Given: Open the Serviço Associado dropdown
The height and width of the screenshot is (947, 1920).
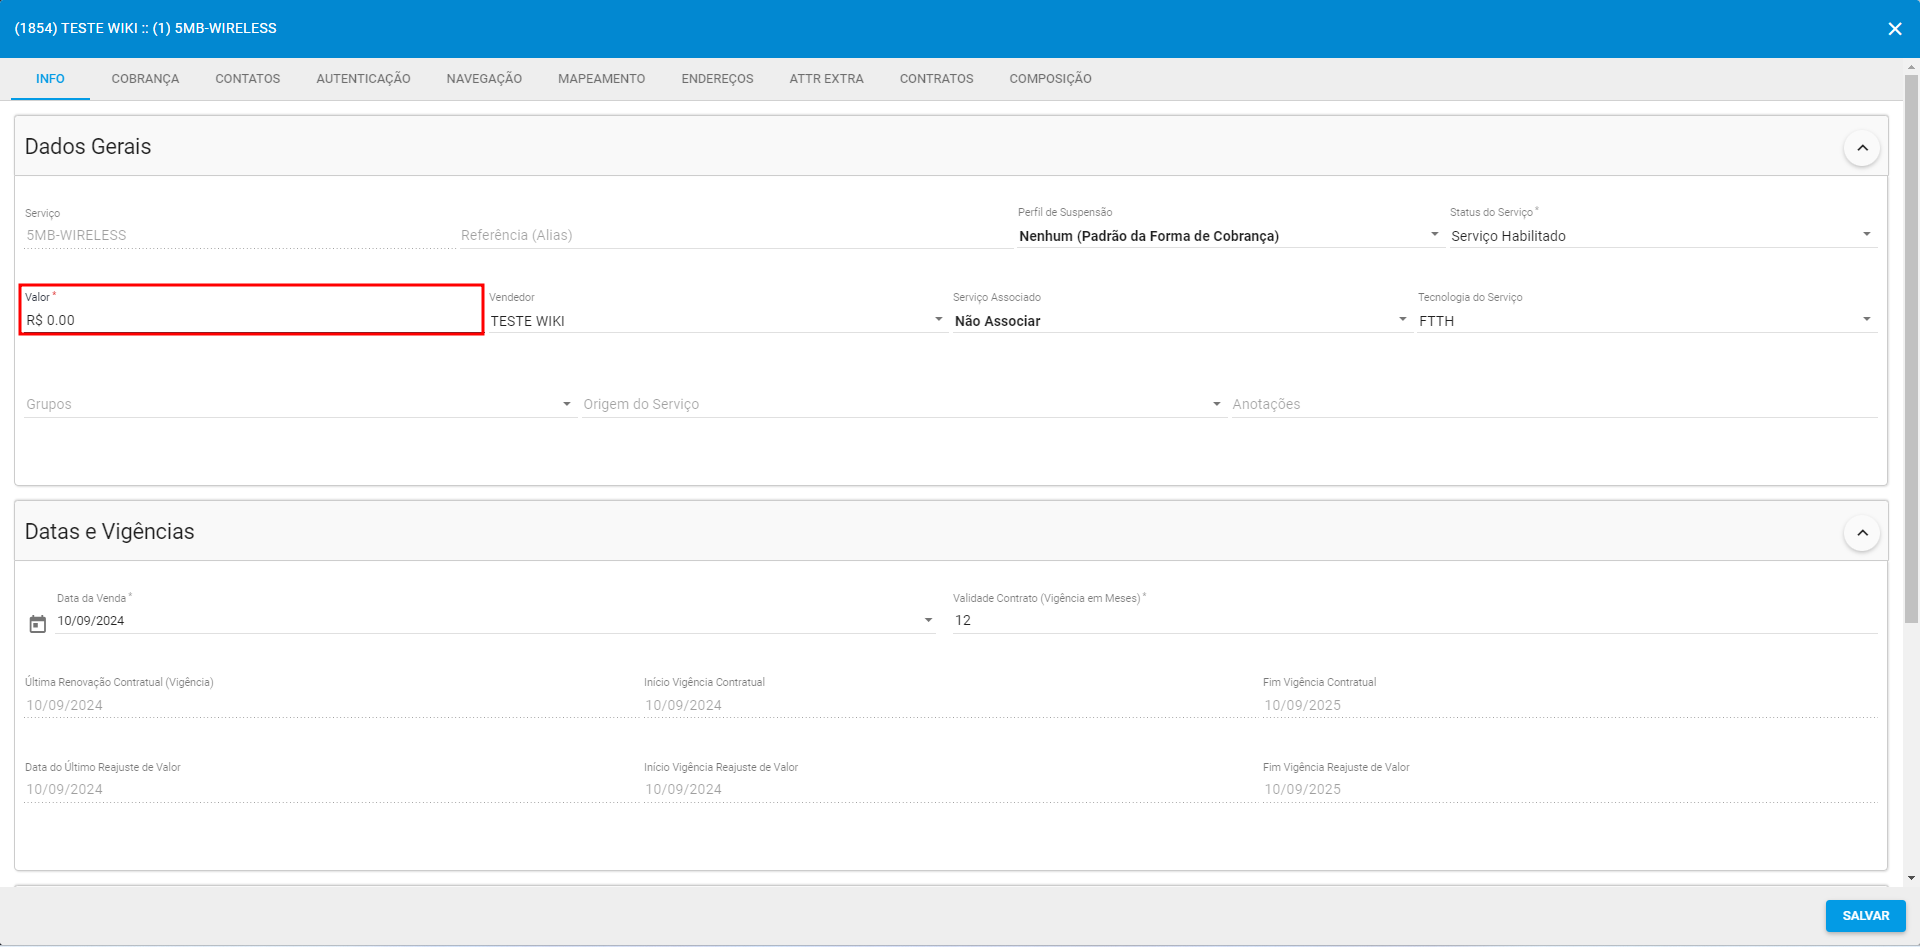Looking at the screenshot, I should [x=1181, y=321].
